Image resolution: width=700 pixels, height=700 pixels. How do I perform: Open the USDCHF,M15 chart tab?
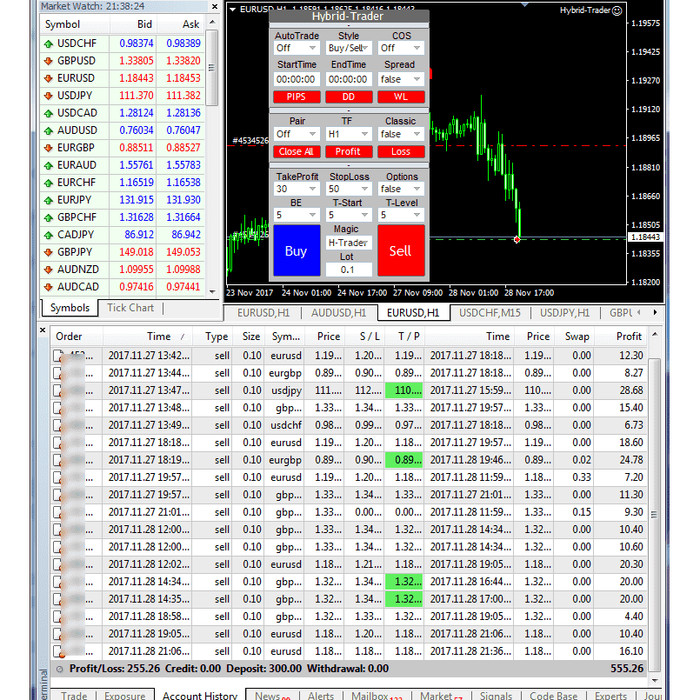click(x=489, y=313)
